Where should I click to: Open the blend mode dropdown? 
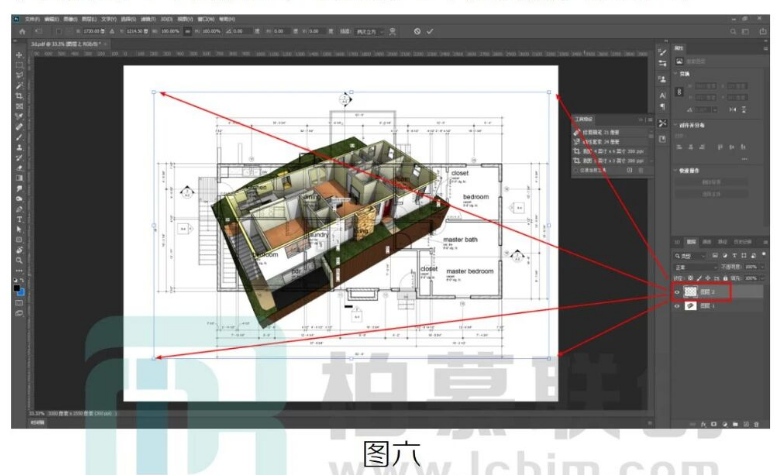696,267
